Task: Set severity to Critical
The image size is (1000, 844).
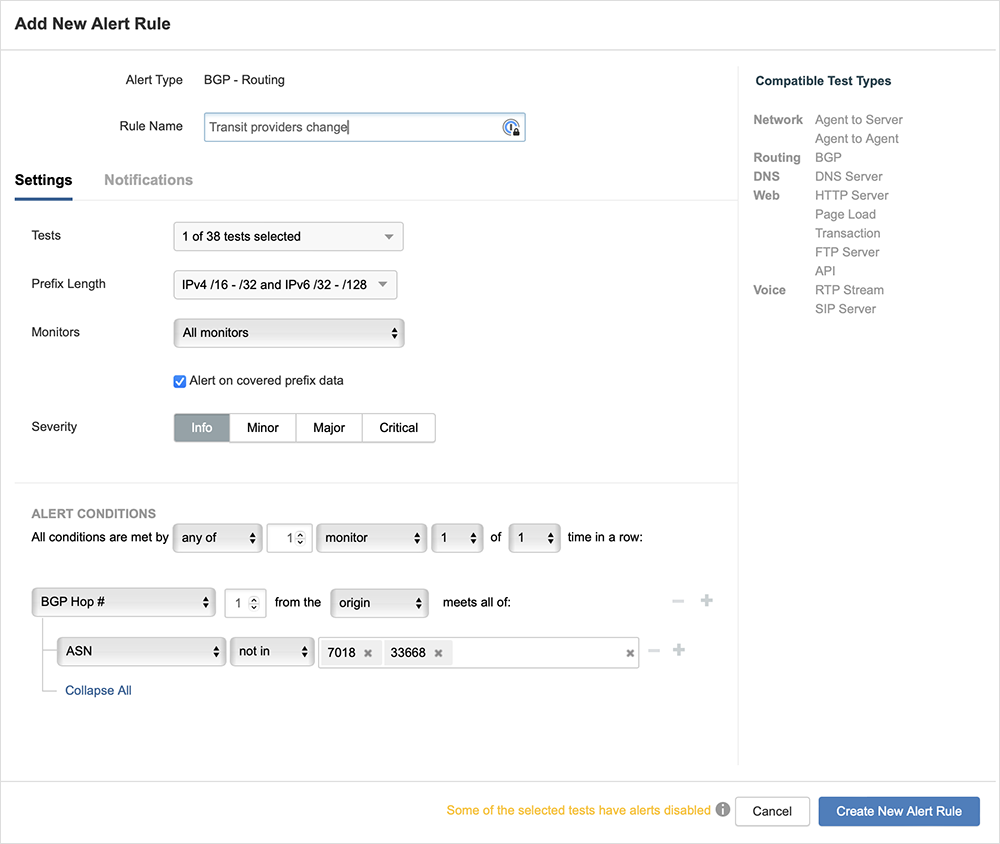Action: pyautogui.click(x=398, y=427)
